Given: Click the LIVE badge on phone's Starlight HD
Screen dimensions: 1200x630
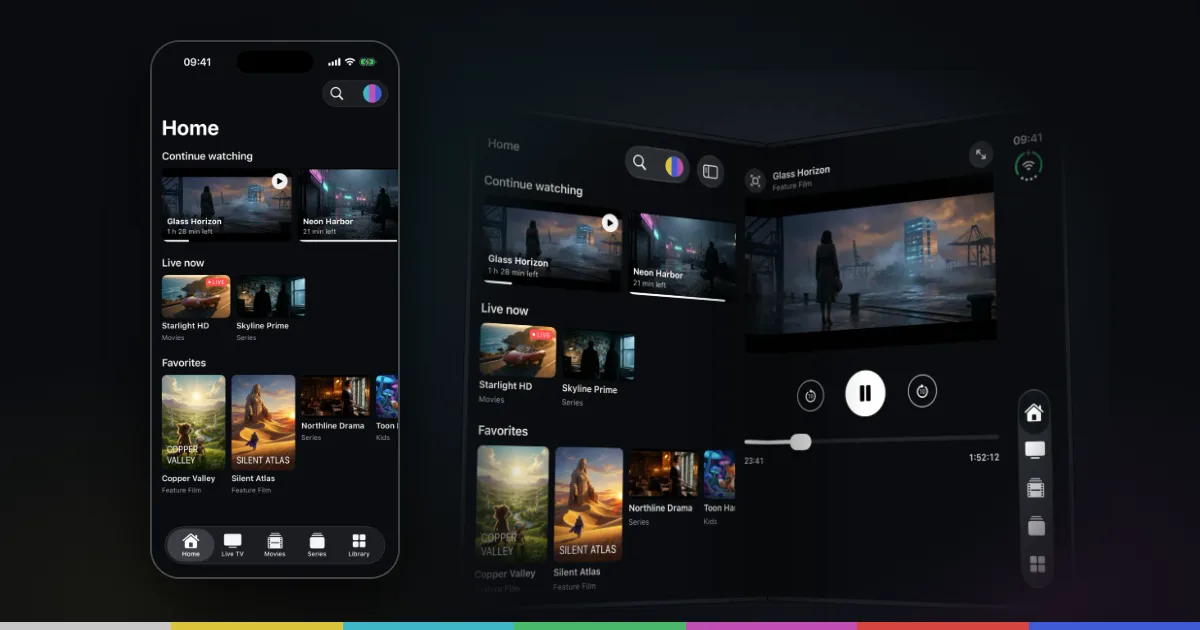Looking at the screenshot, I should (216, 283).
